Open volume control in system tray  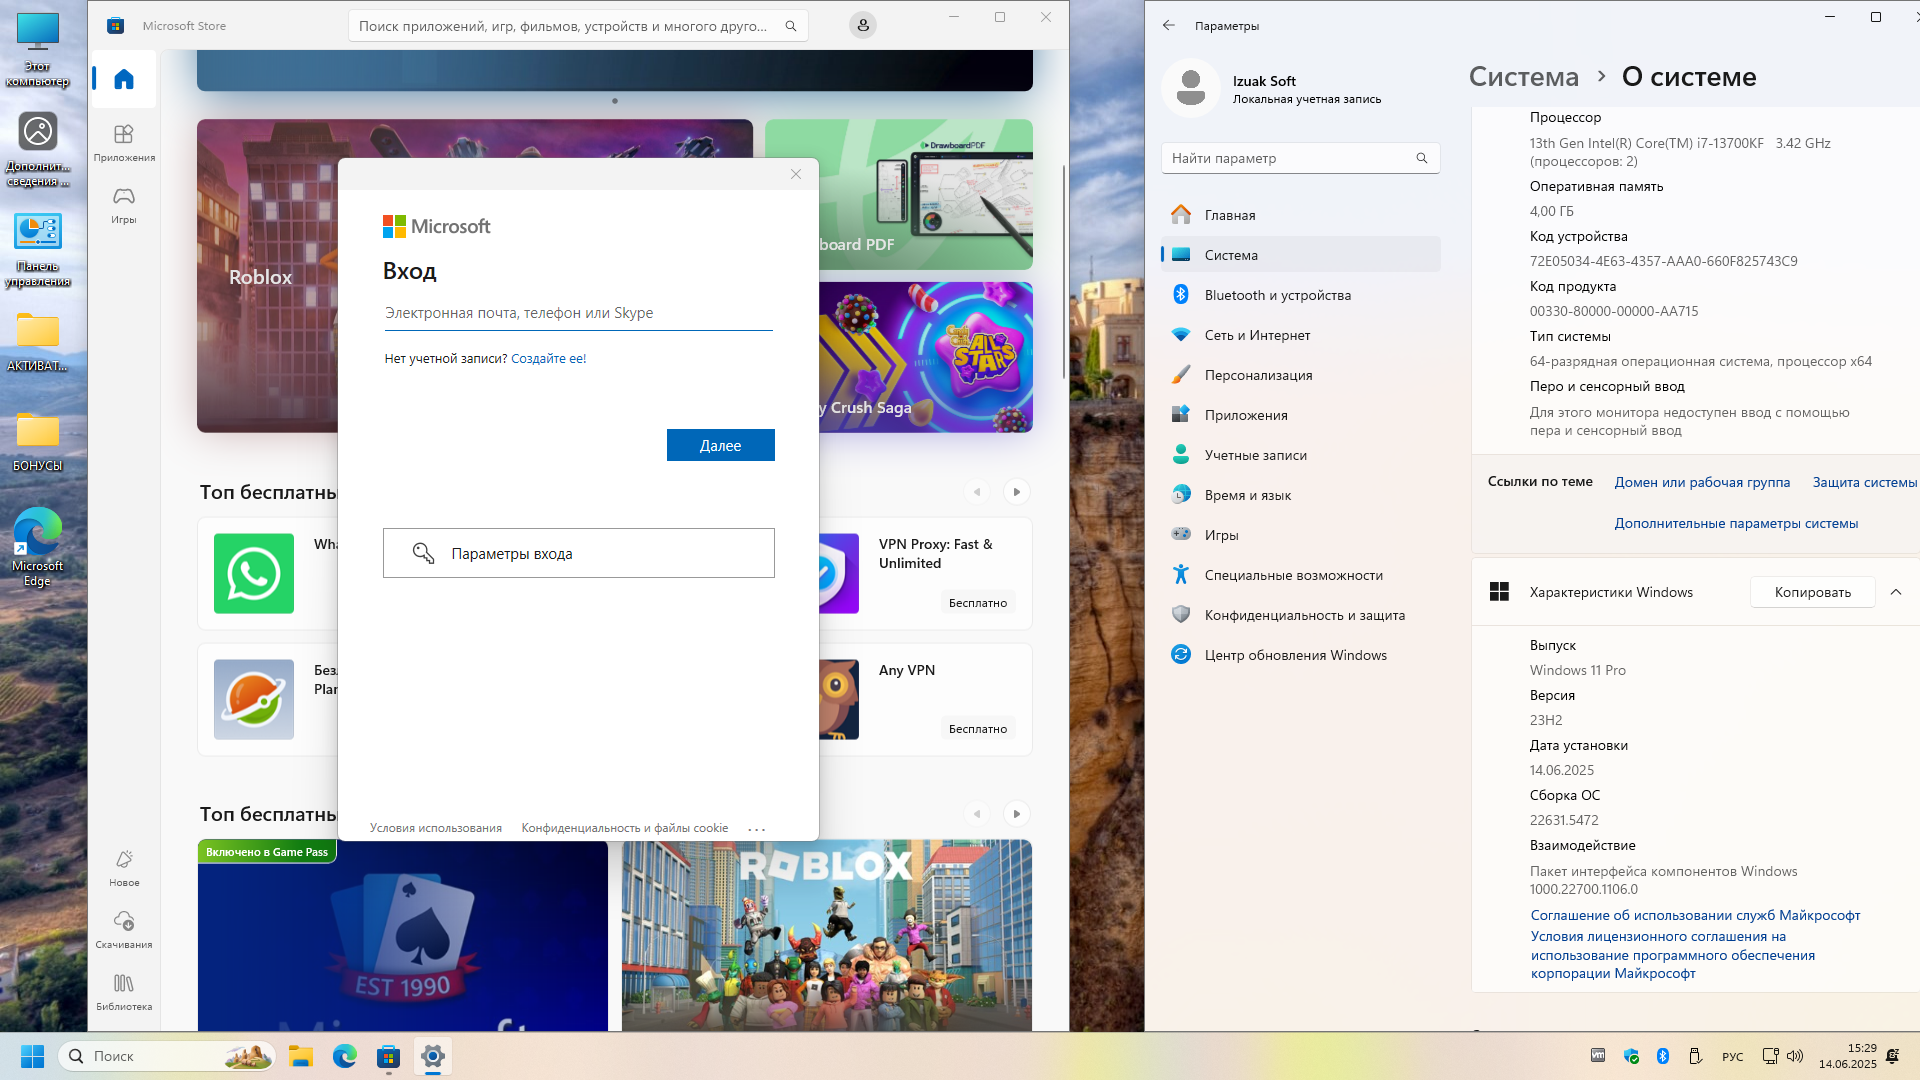1795,1056
